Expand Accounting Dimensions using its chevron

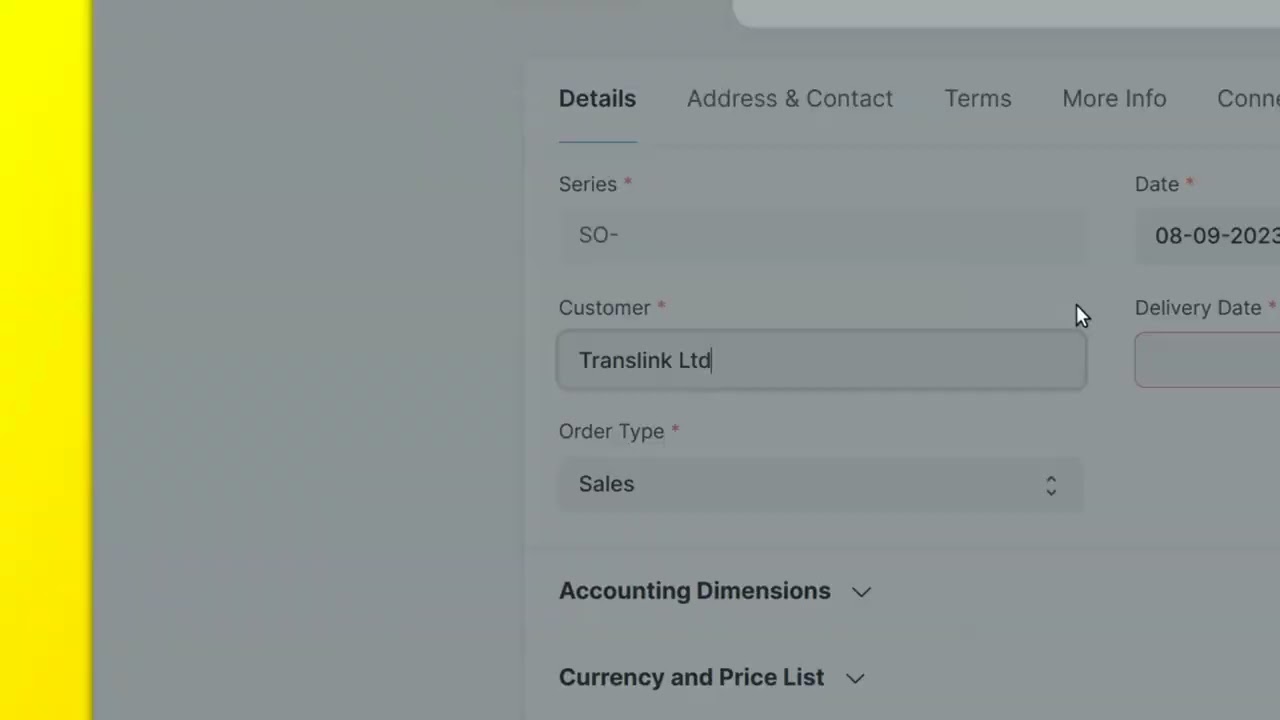[861, 592]
